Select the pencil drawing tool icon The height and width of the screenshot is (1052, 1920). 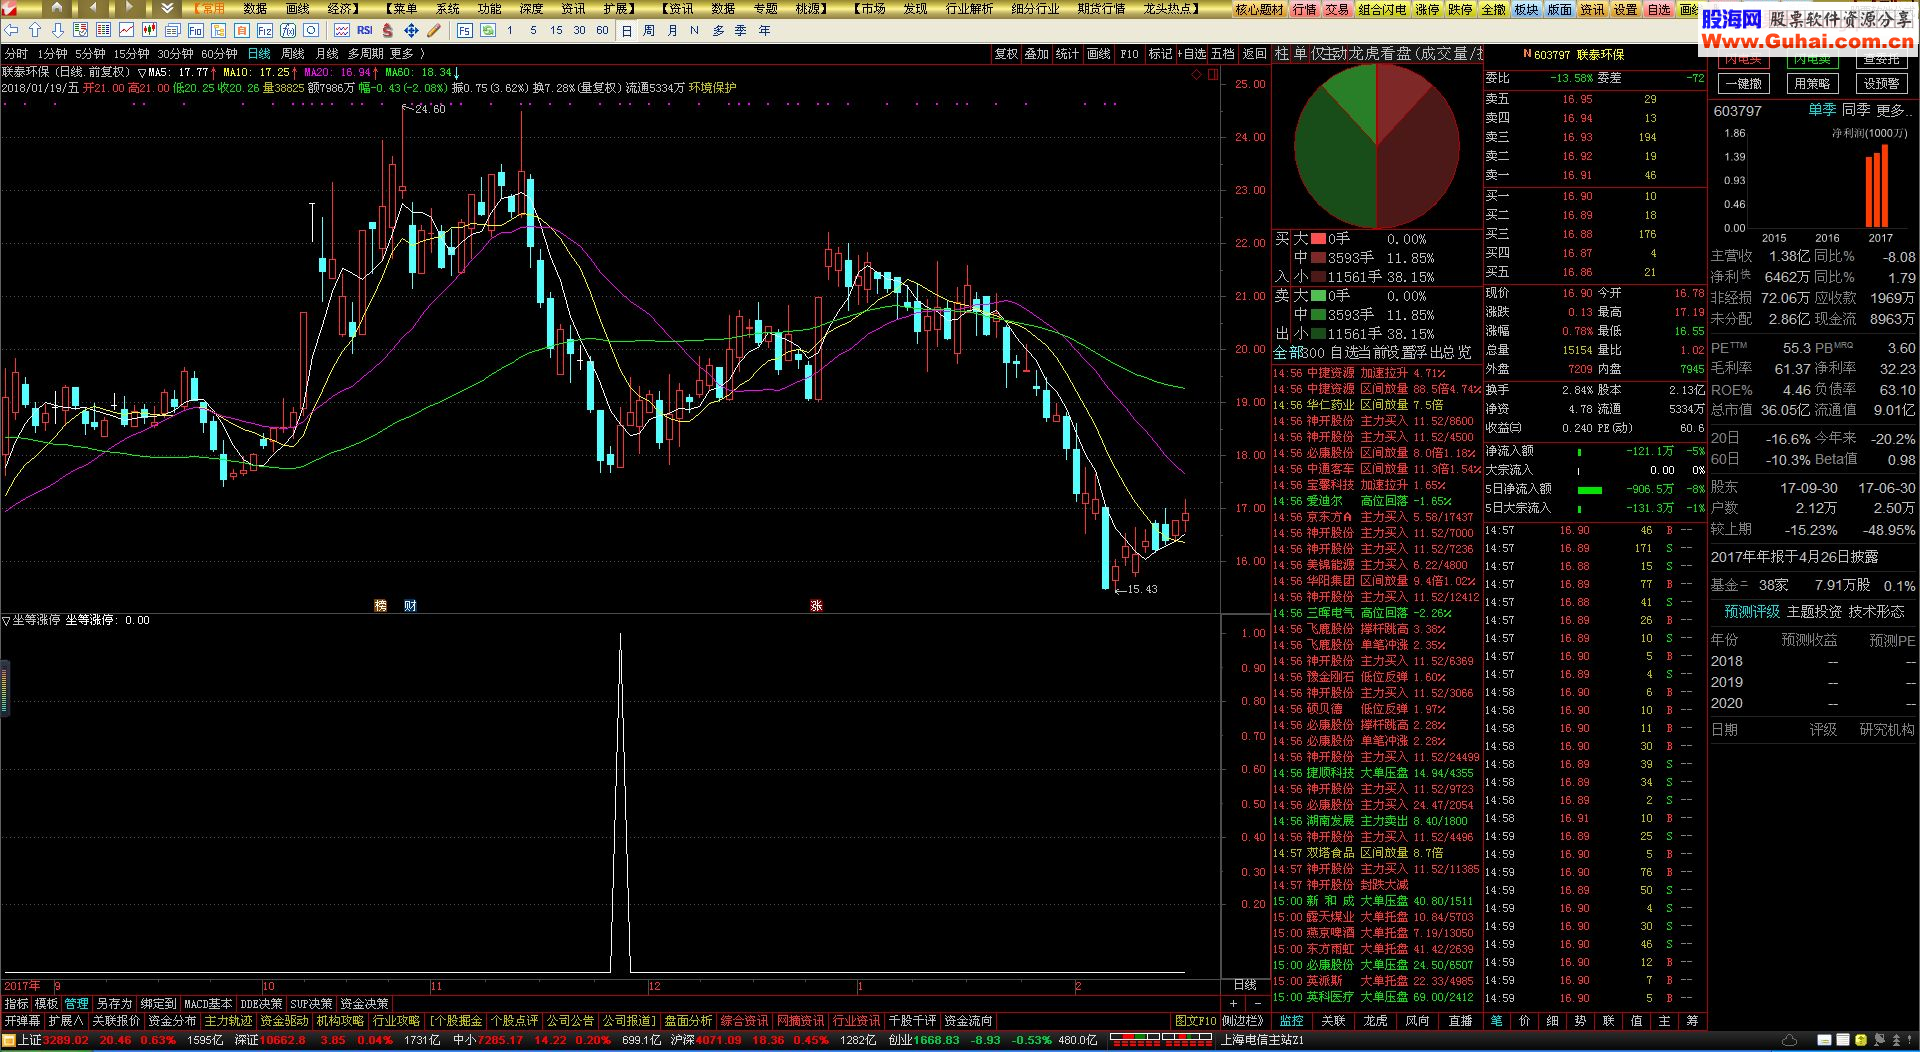click(434, 31)
